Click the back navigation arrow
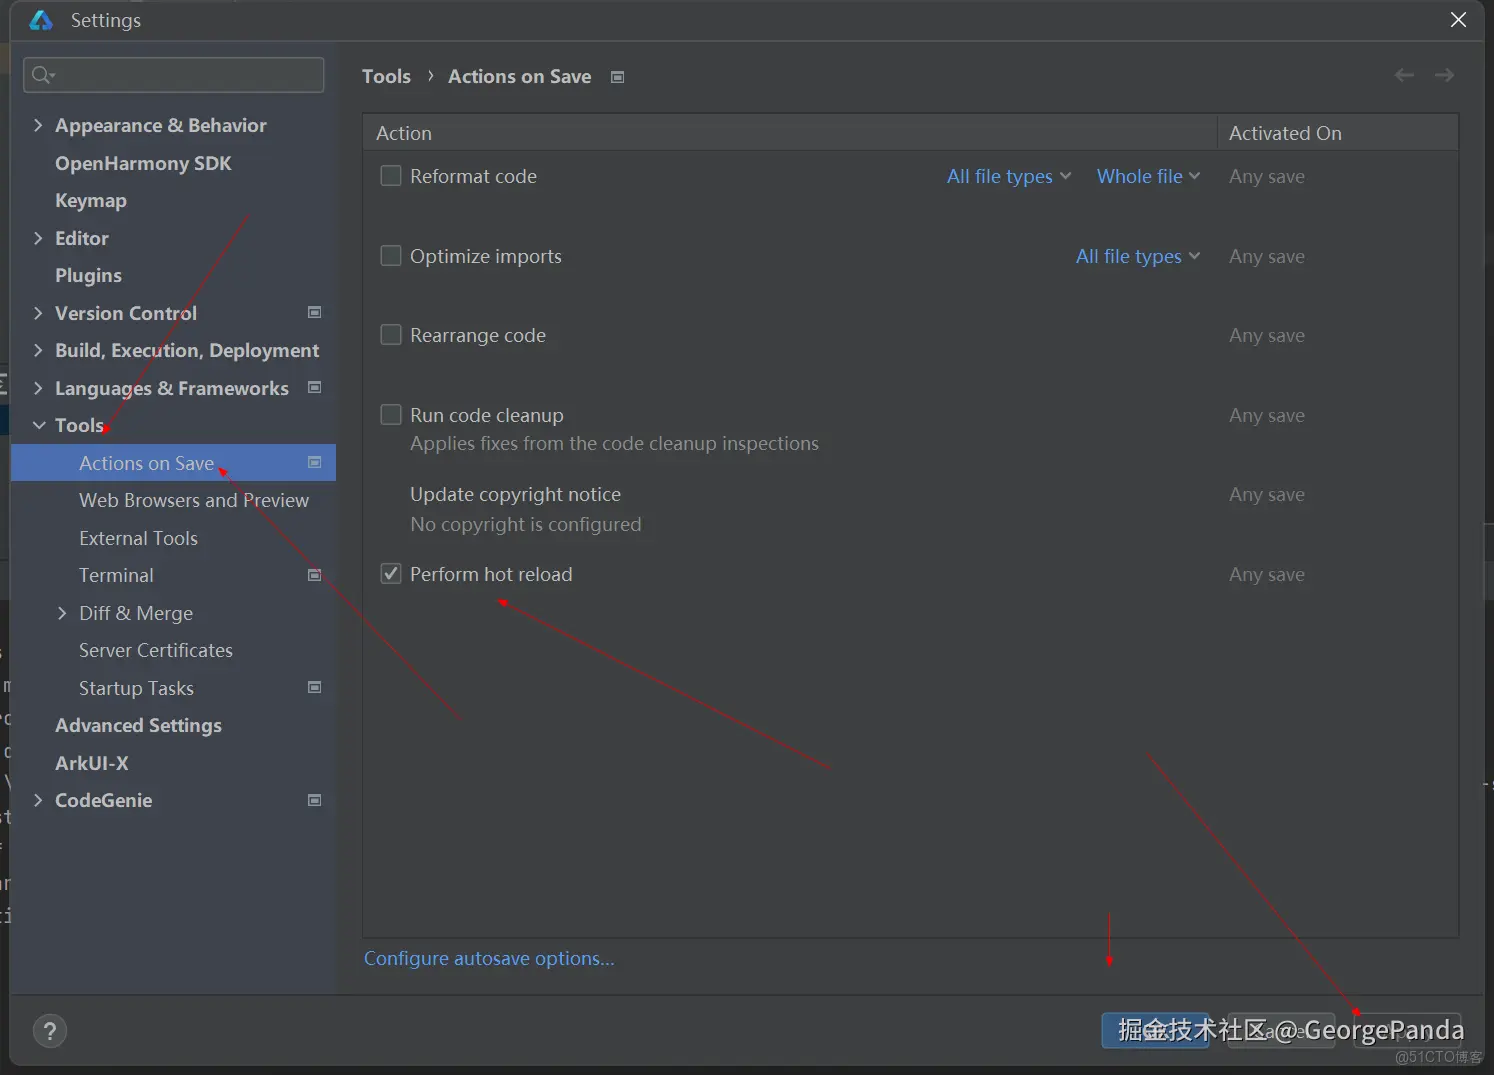 [1404, 75]
